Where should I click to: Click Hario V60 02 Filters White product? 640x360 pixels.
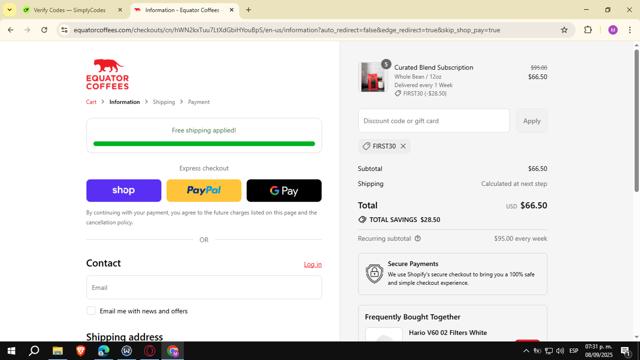(448, 333)
